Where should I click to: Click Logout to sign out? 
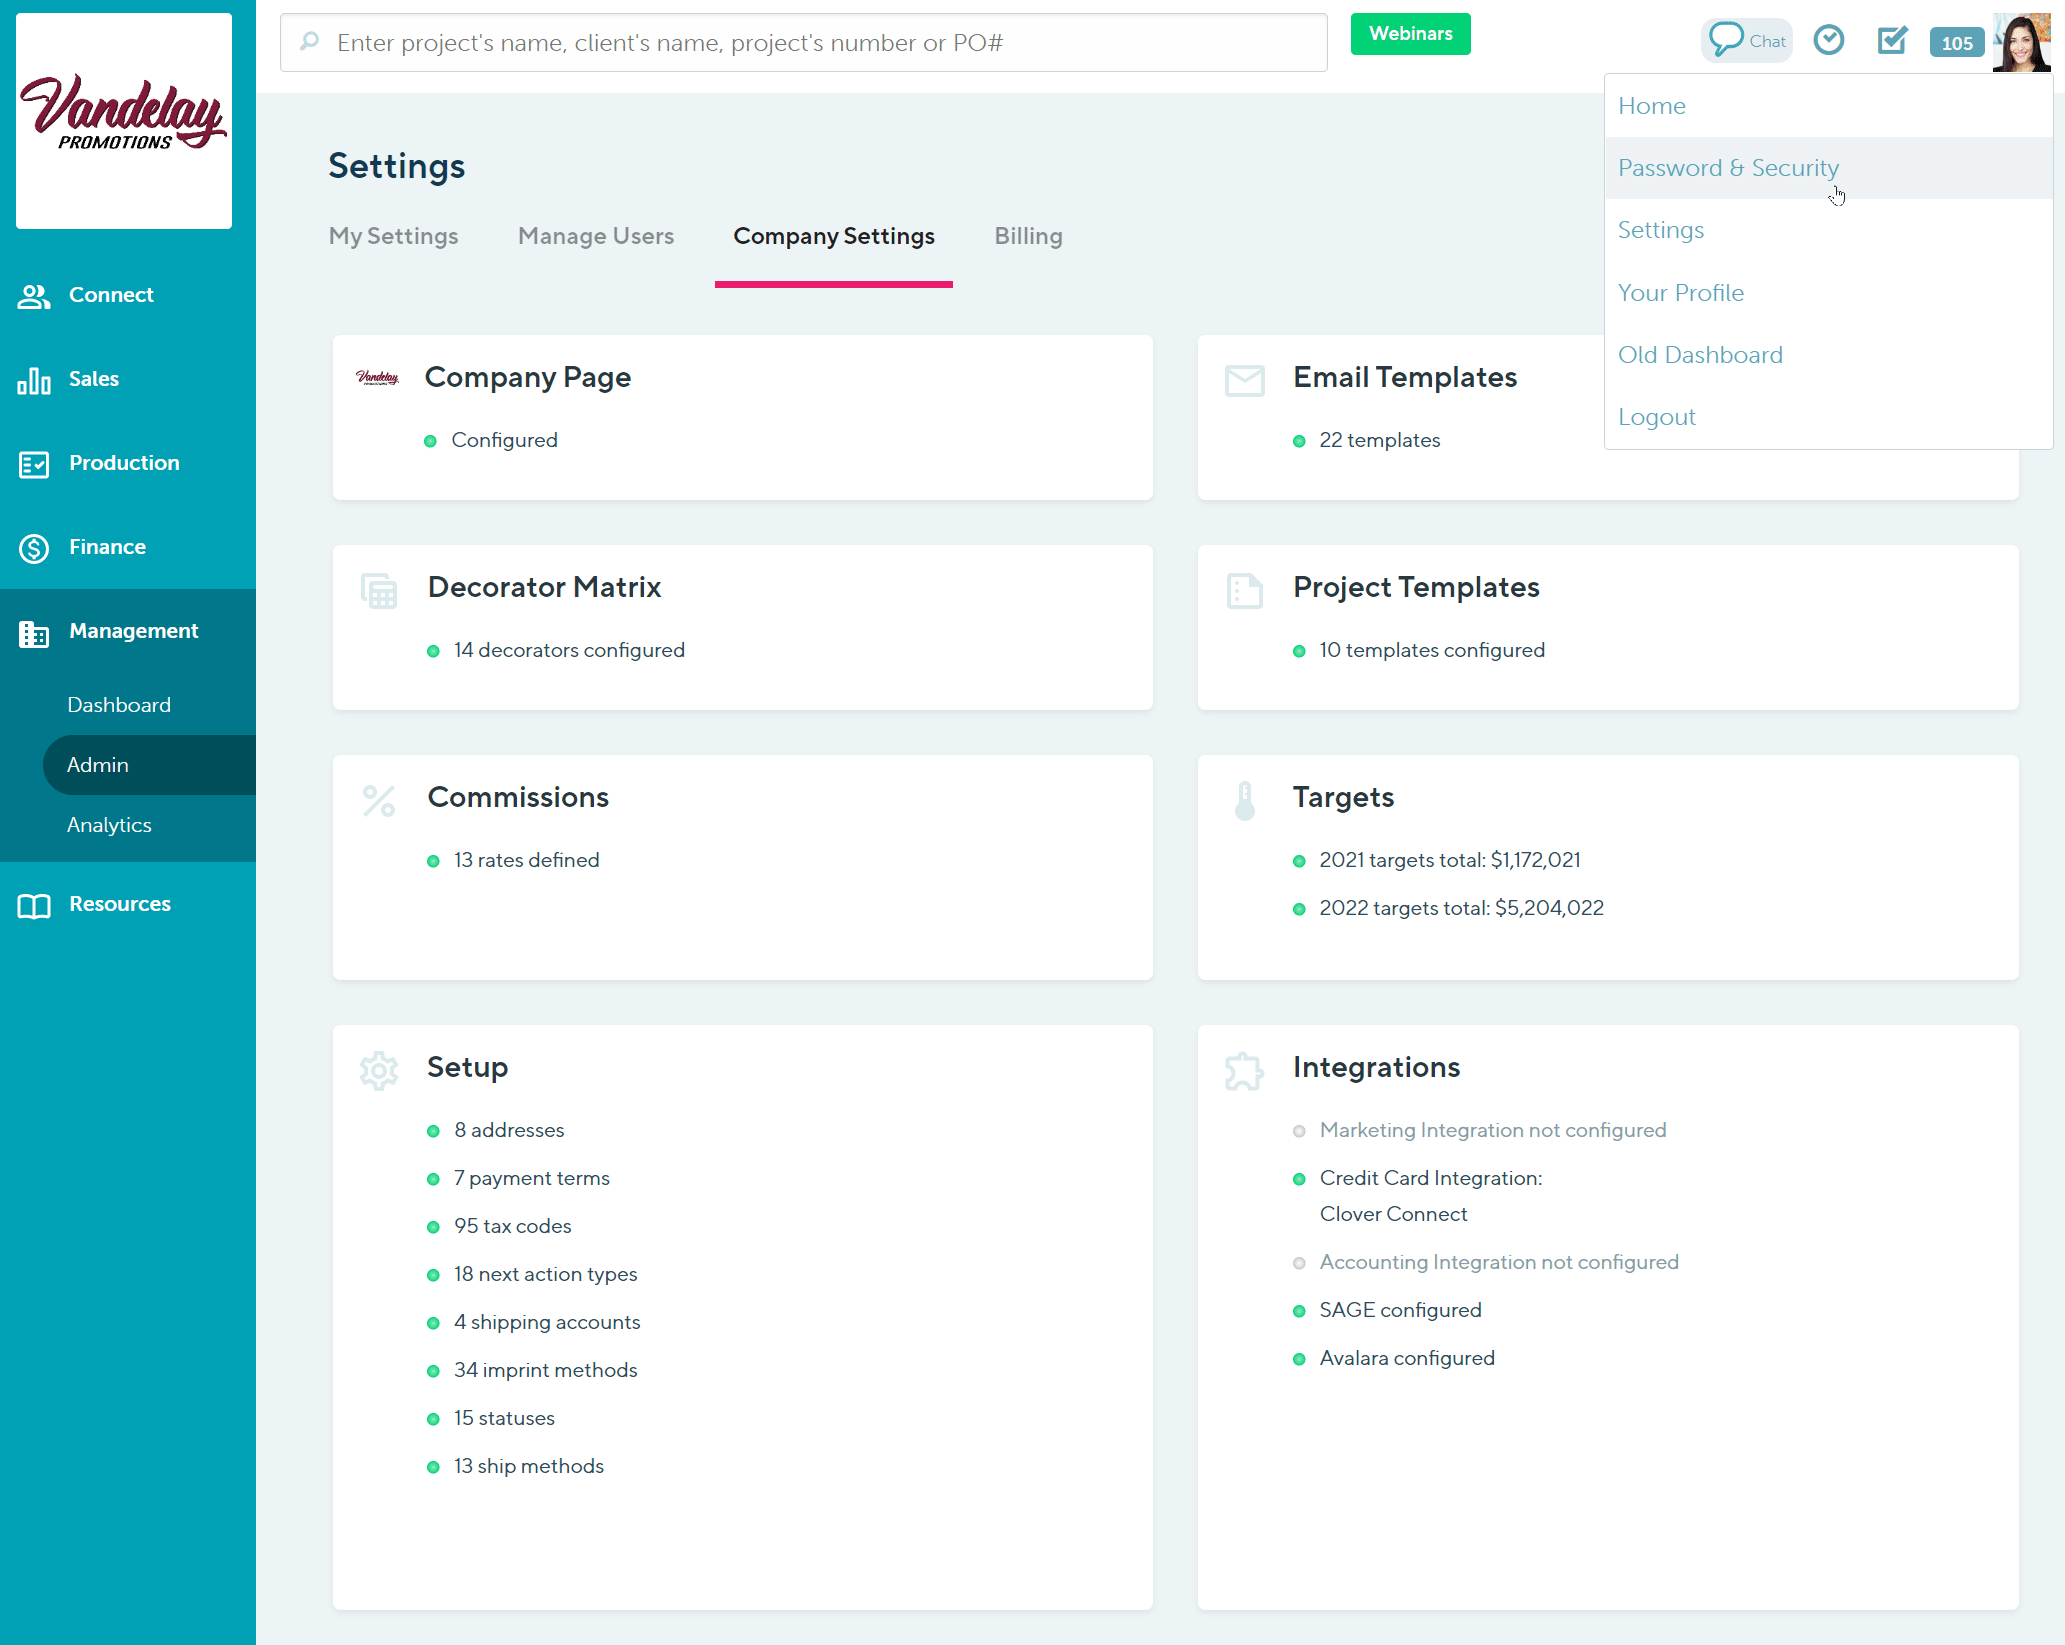click(x=1656, y=416)
